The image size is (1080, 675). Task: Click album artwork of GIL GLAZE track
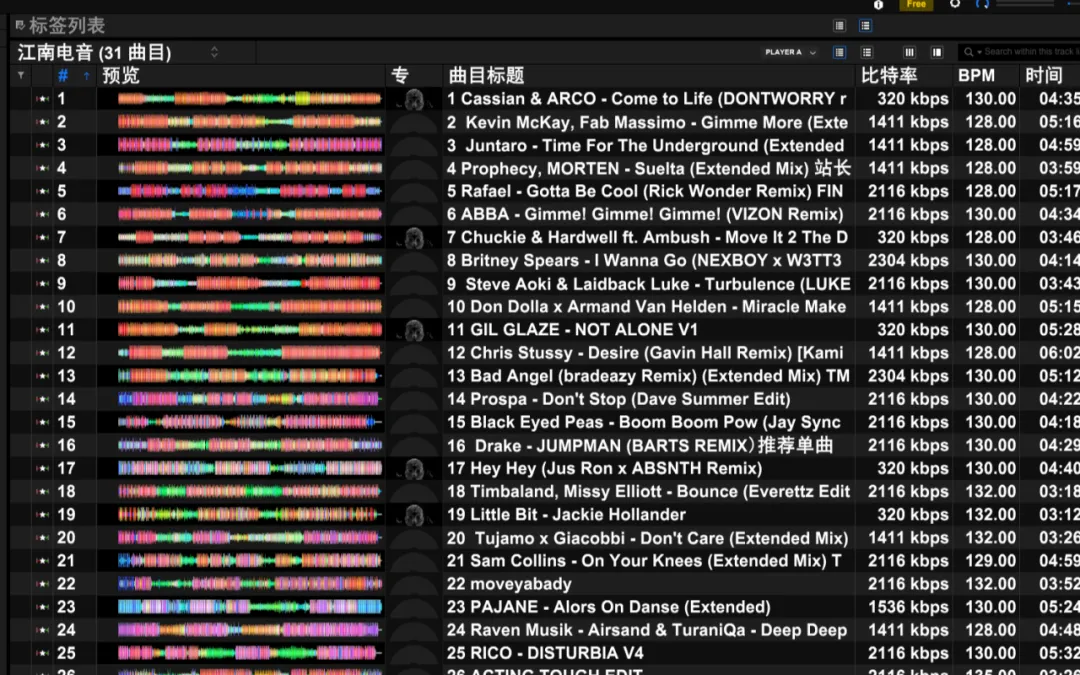(414, 330)
